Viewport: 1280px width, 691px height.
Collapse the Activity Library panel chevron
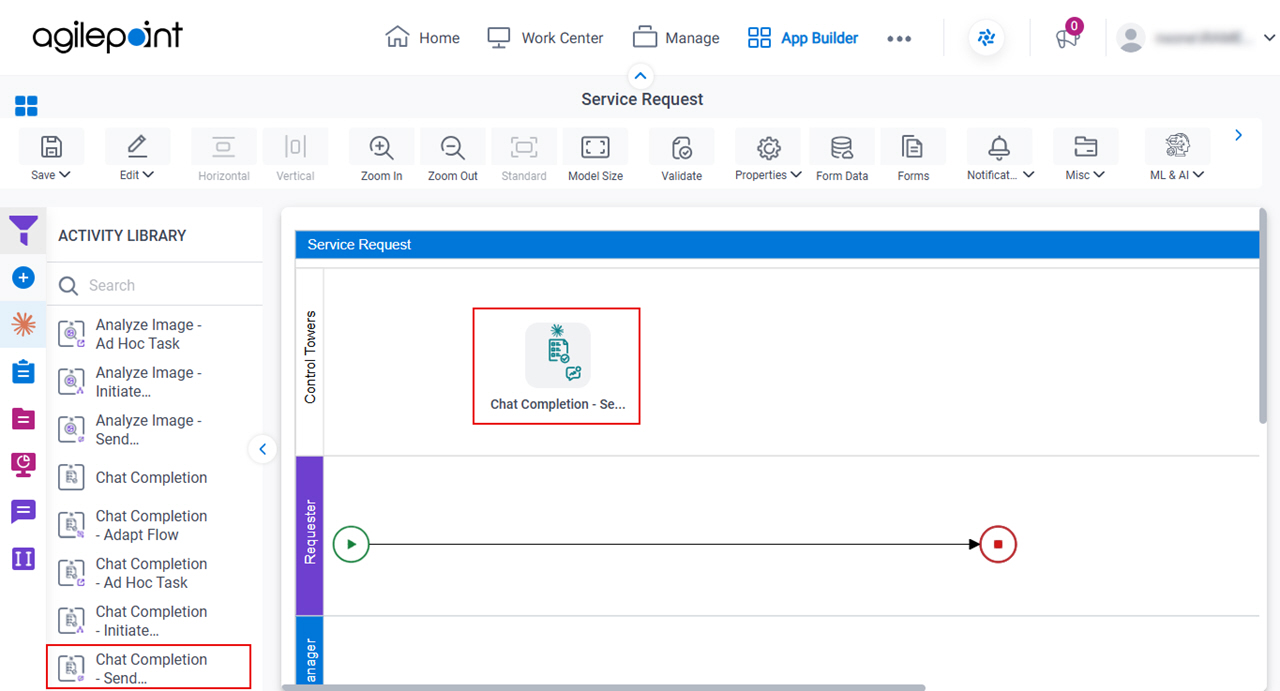[262, 449]
